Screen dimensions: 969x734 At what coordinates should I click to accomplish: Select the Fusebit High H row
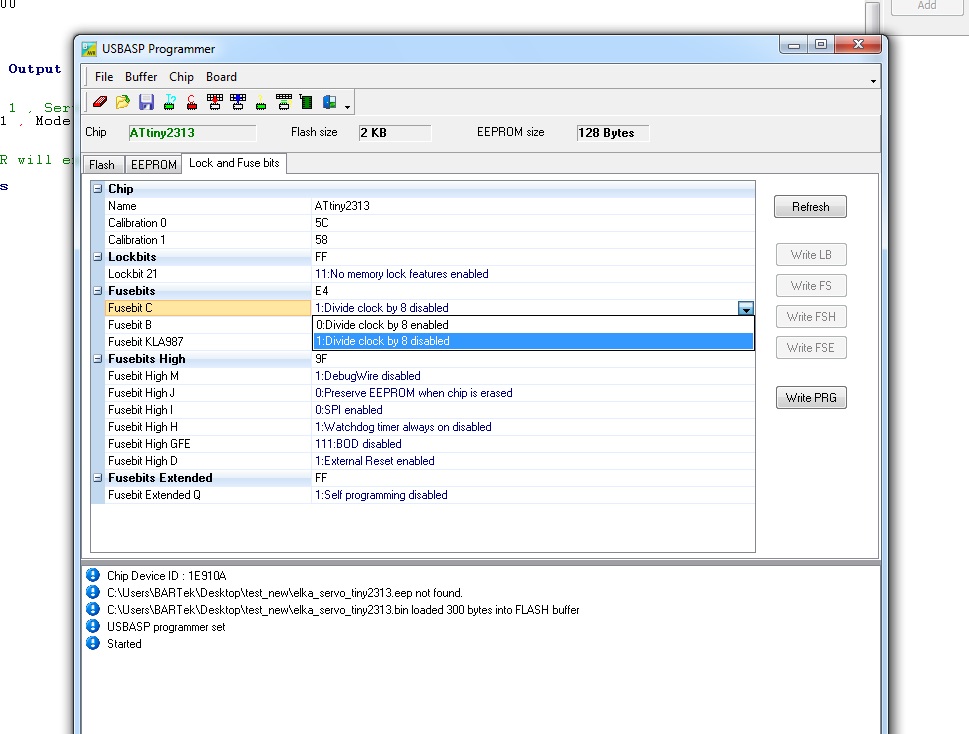coord(430,427)
